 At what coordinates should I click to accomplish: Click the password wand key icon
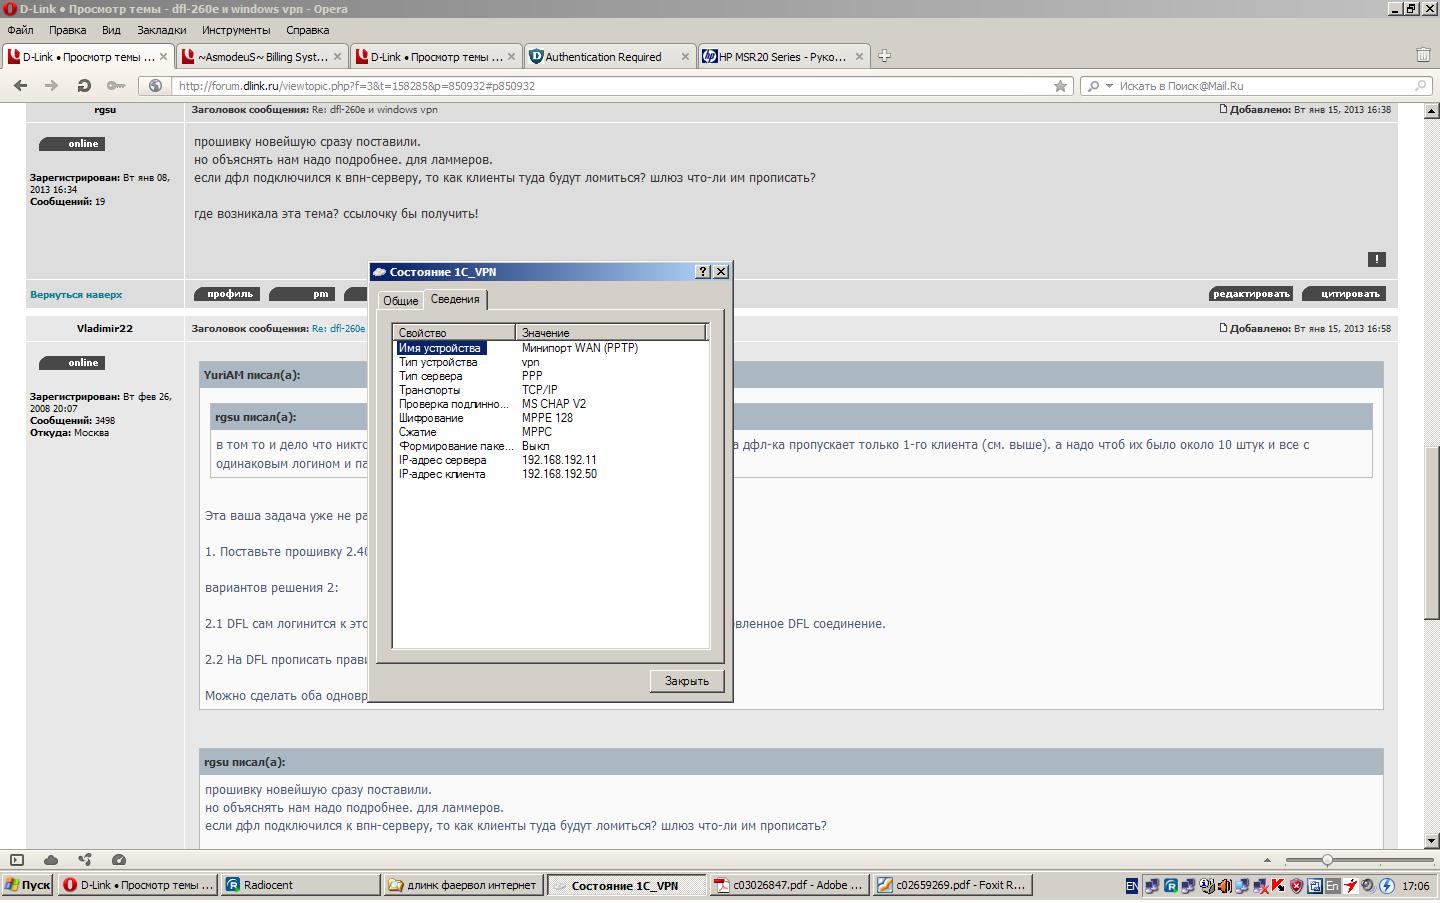[x=116, y=86]
